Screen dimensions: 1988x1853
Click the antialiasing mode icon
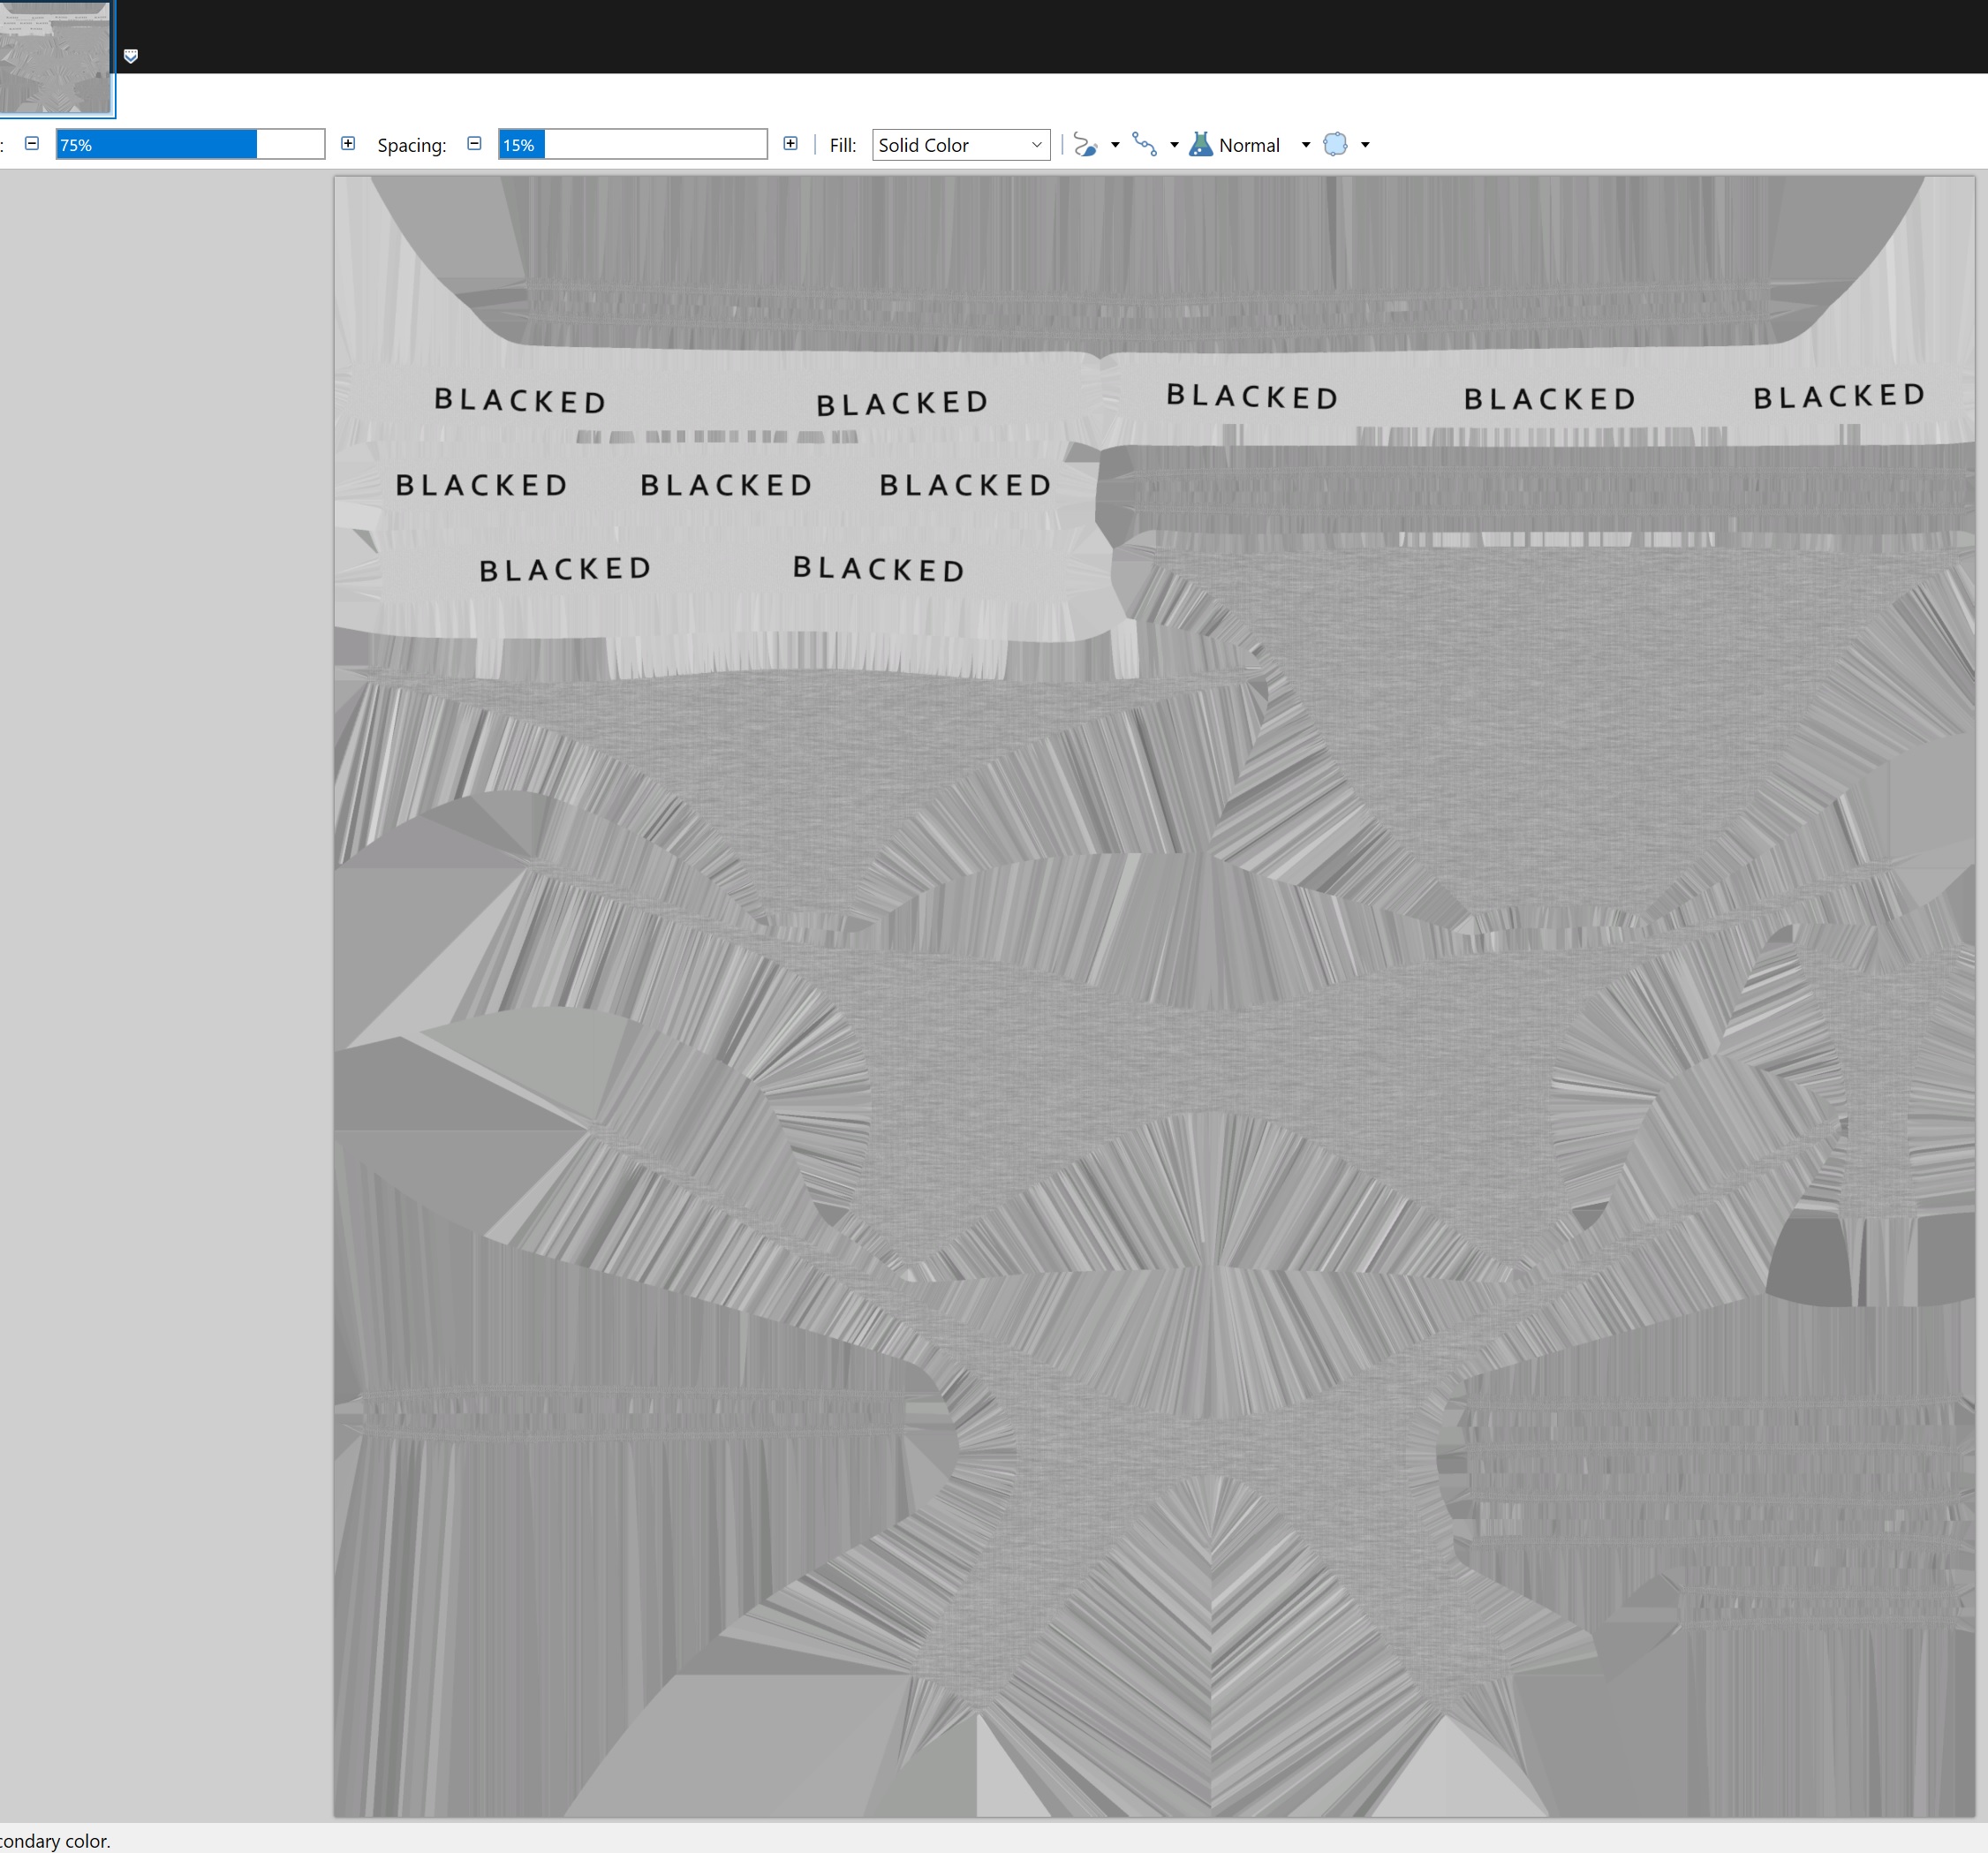tap(1144, 145)
